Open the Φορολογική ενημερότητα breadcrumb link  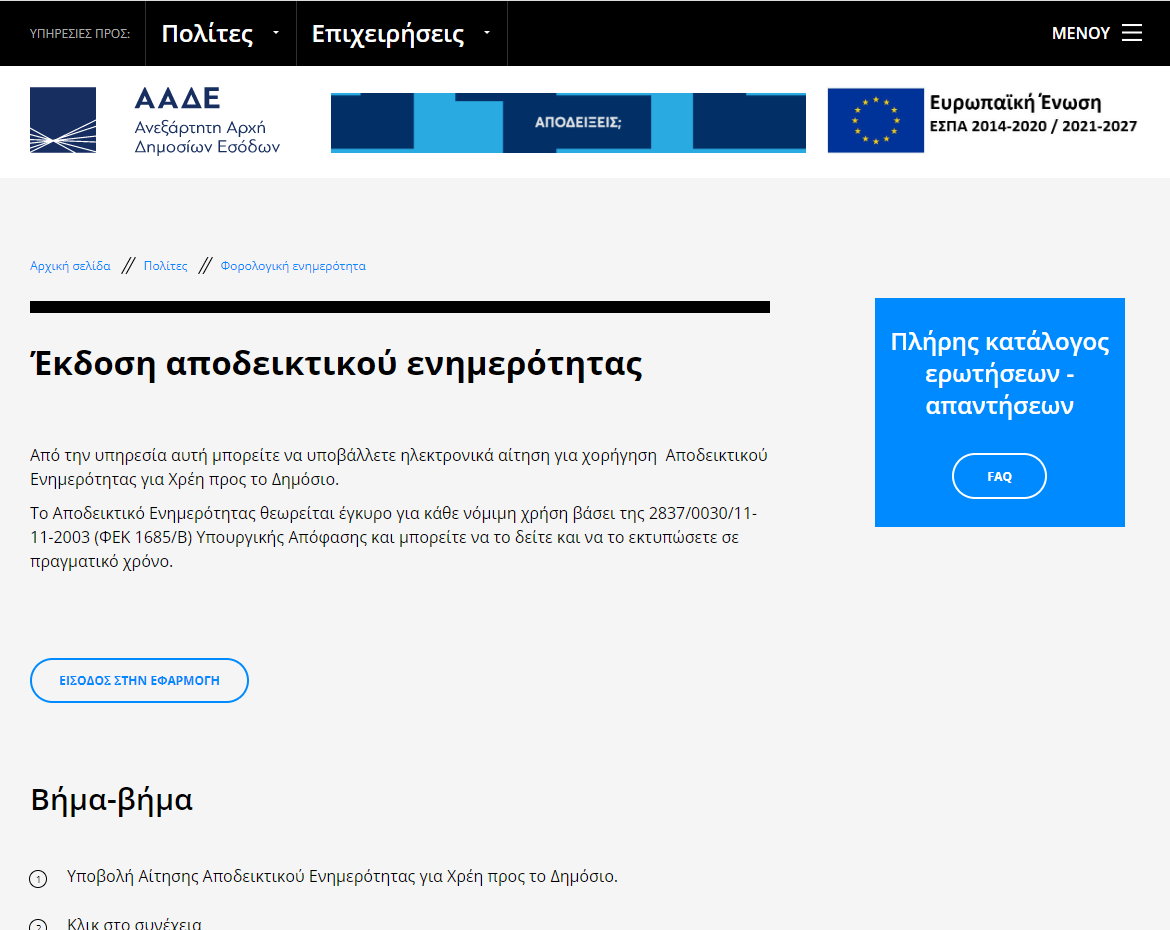tap(293, 266)
